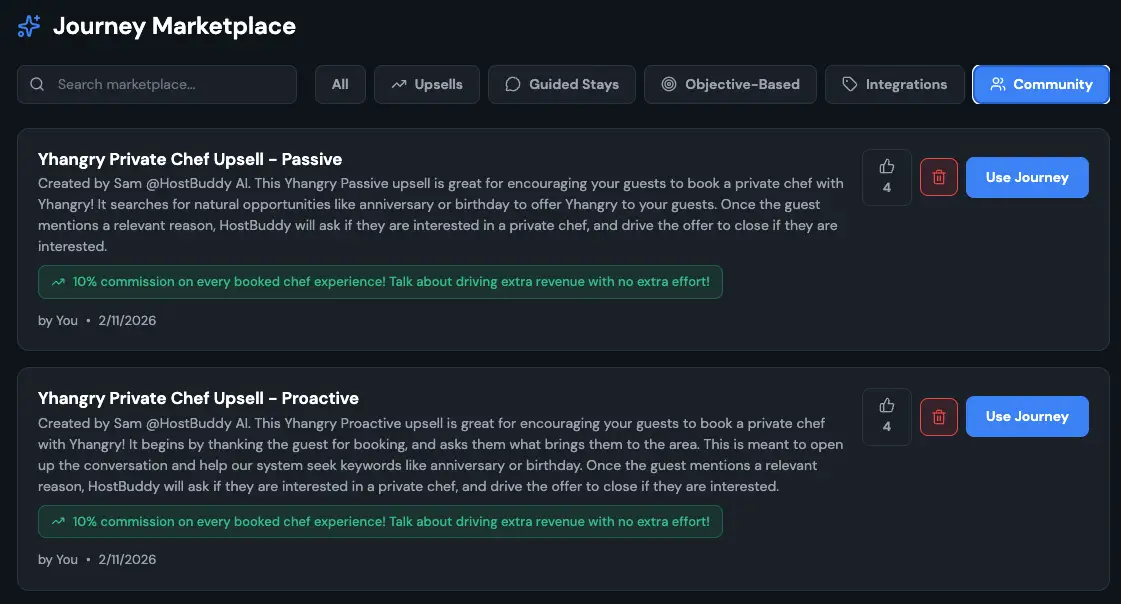
Task: Switch to the All filter
Action: tap(340, 84)
